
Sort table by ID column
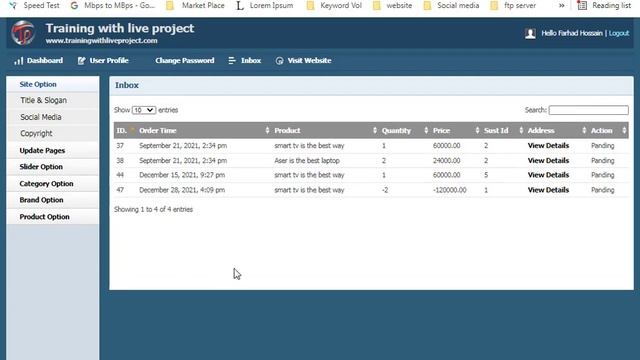124,131
